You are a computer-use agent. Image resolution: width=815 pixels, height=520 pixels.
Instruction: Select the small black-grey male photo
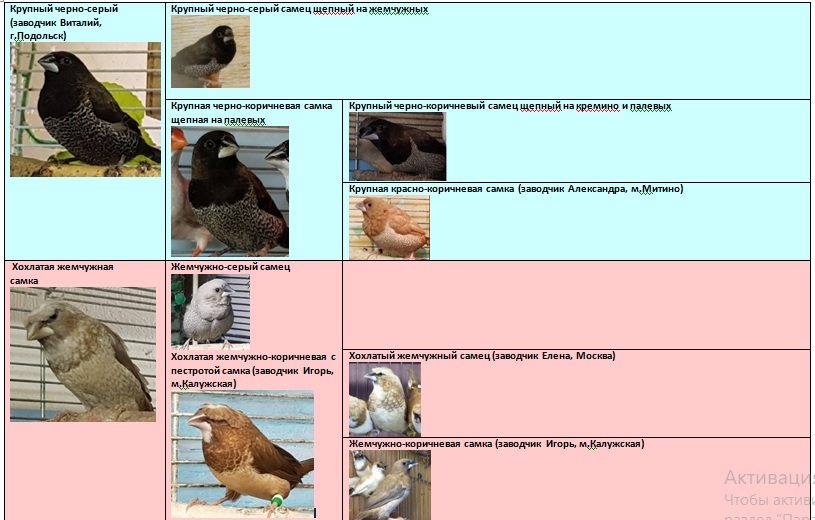click(210, 52)
